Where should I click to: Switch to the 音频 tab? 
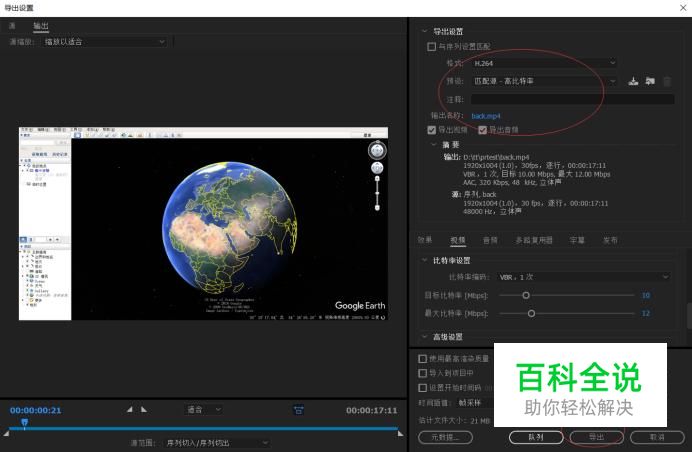coord(490,240)
